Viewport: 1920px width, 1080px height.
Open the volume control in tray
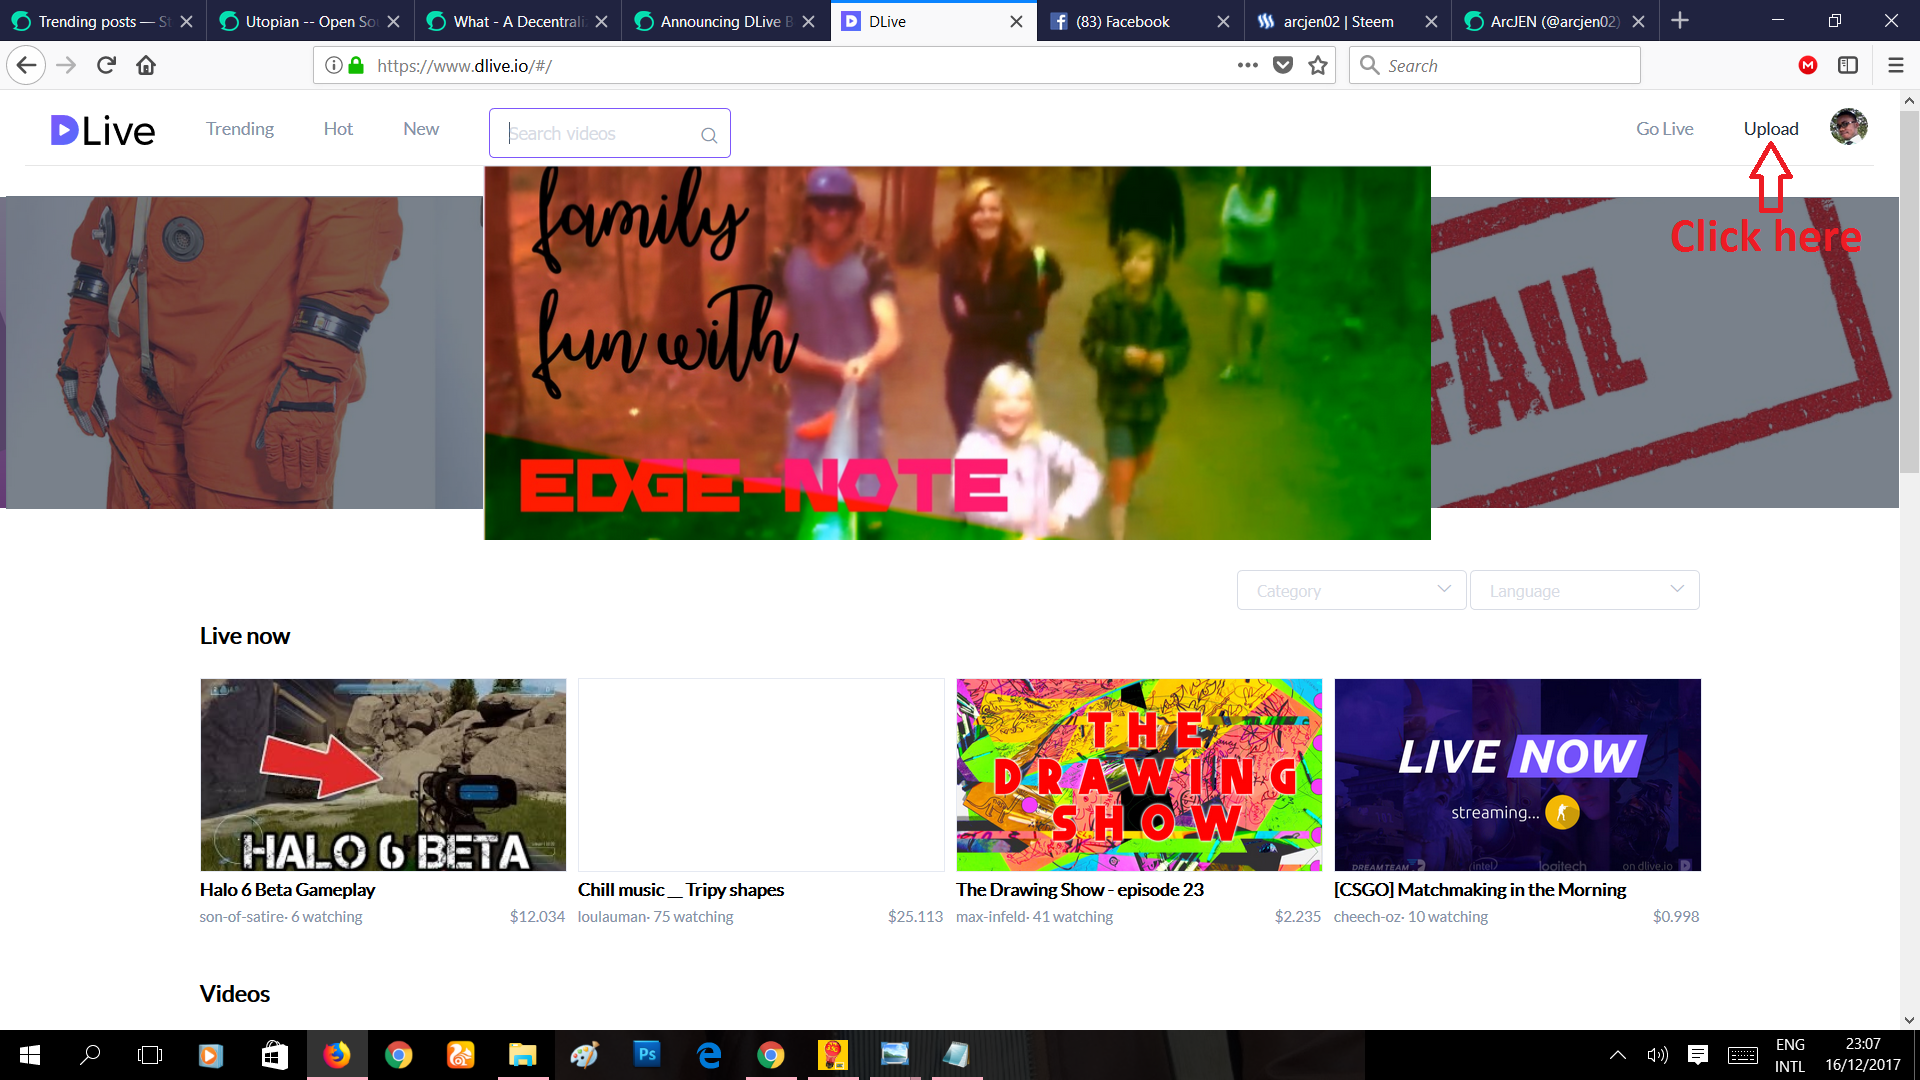1657,1055
